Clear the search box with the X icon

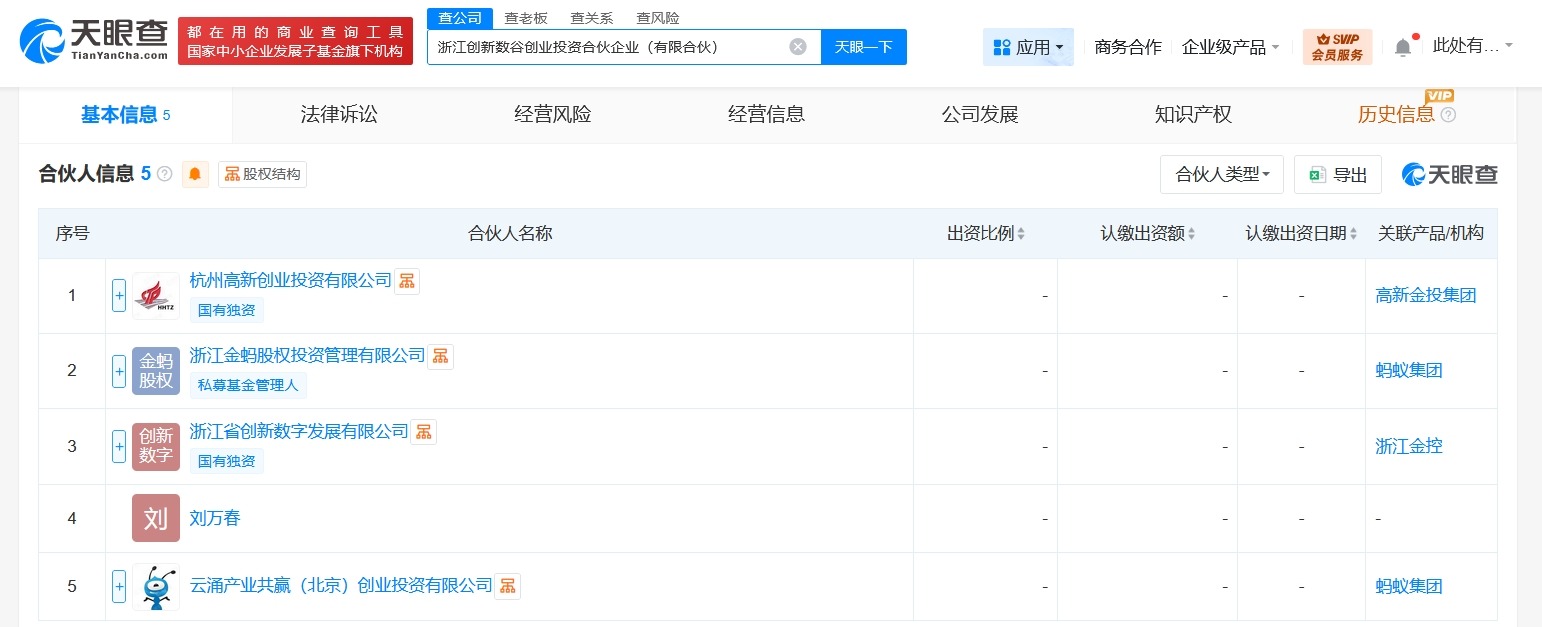798,46
